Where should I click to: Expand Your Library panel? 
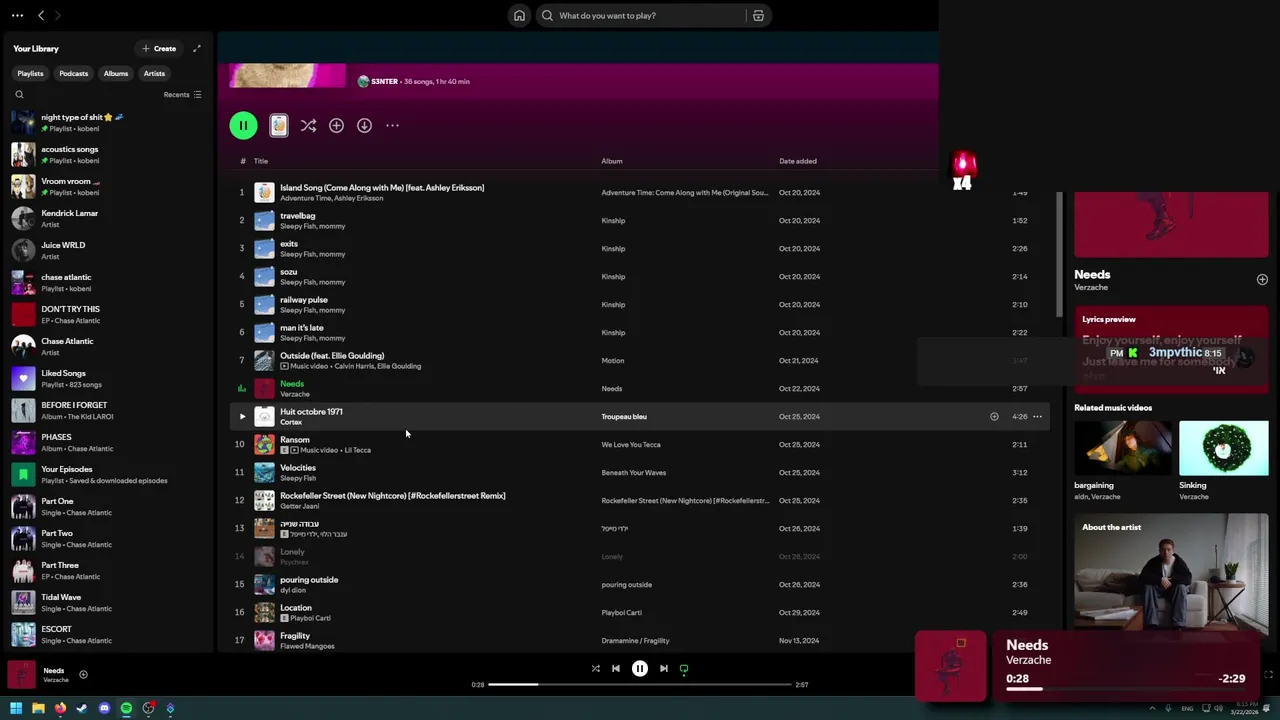pos(197,49)
